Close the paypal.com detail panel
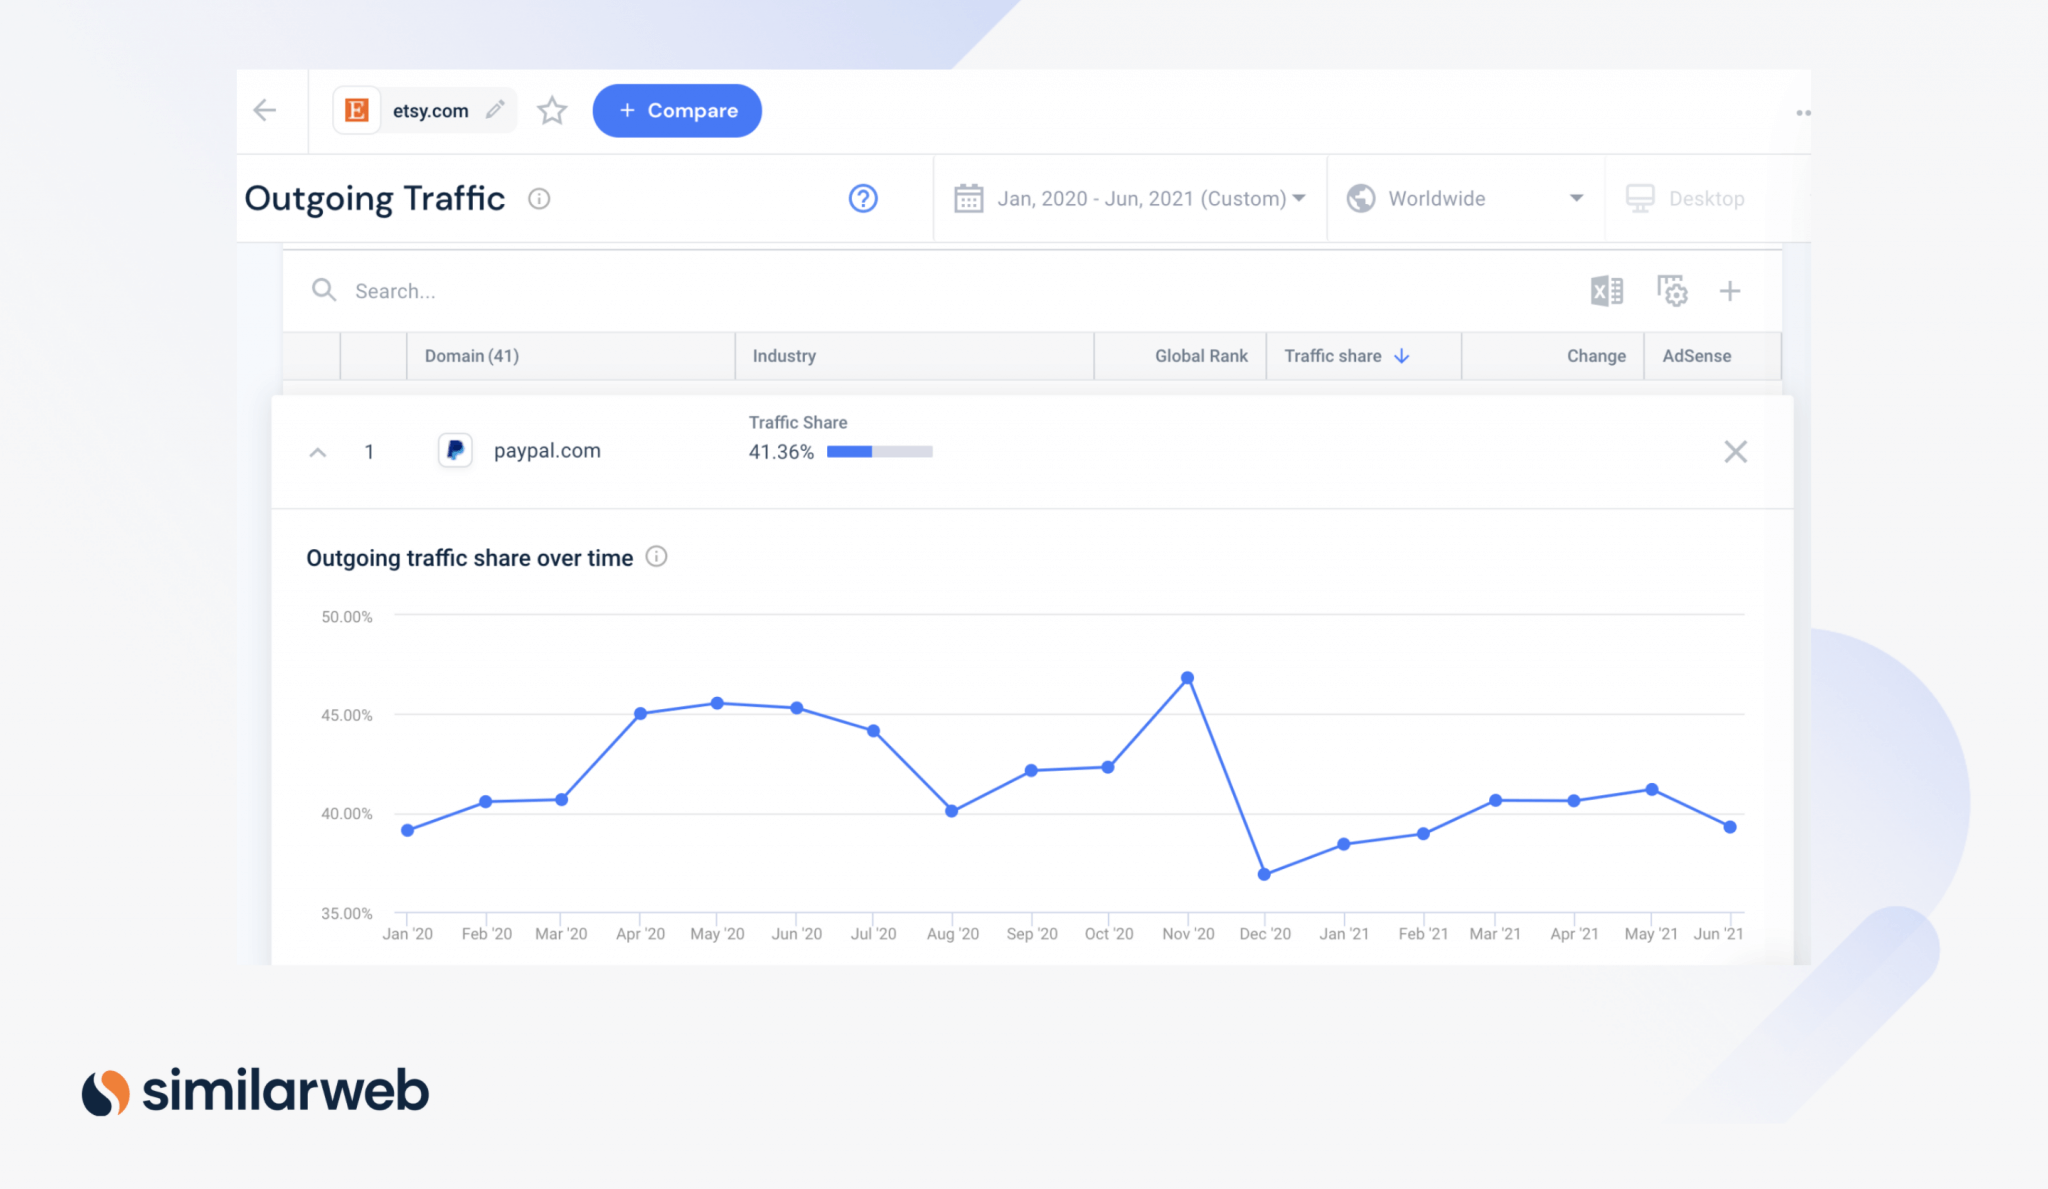Viewport: 2048px width, 1189px height. [1735, 452]
